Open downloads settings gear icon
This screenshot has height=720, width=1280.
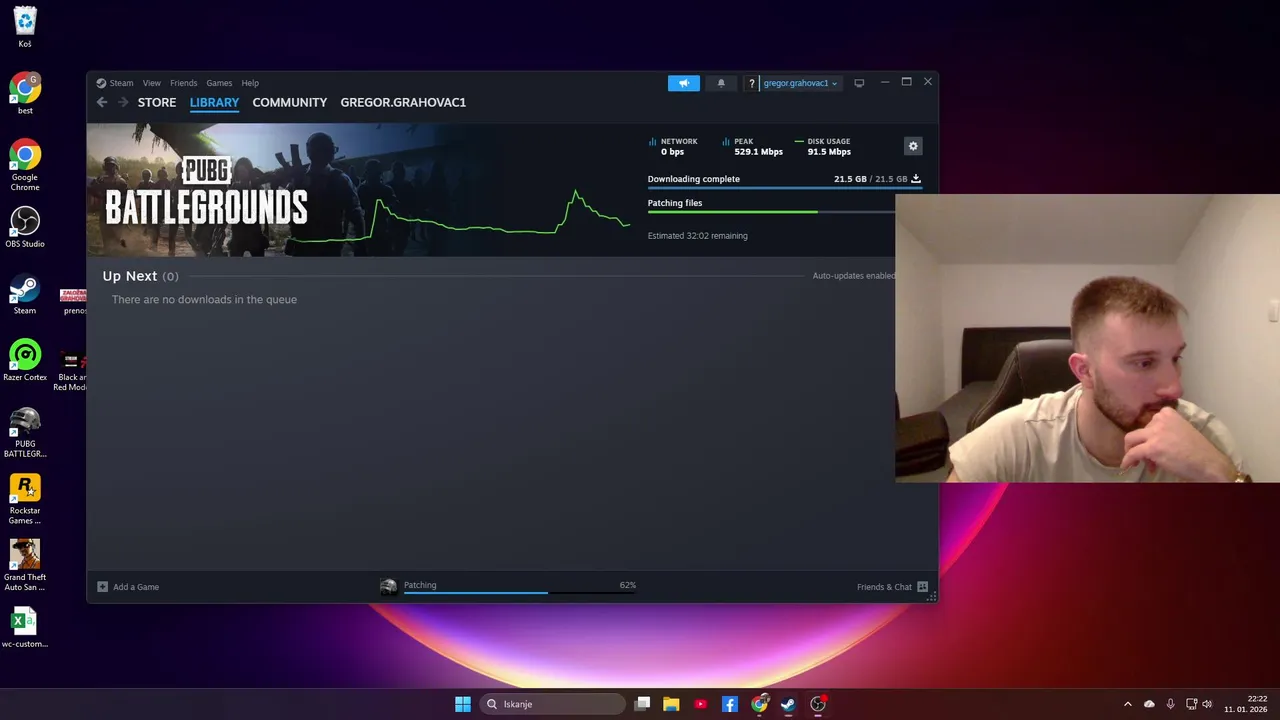pyautogui.click(x=913, y=146)
